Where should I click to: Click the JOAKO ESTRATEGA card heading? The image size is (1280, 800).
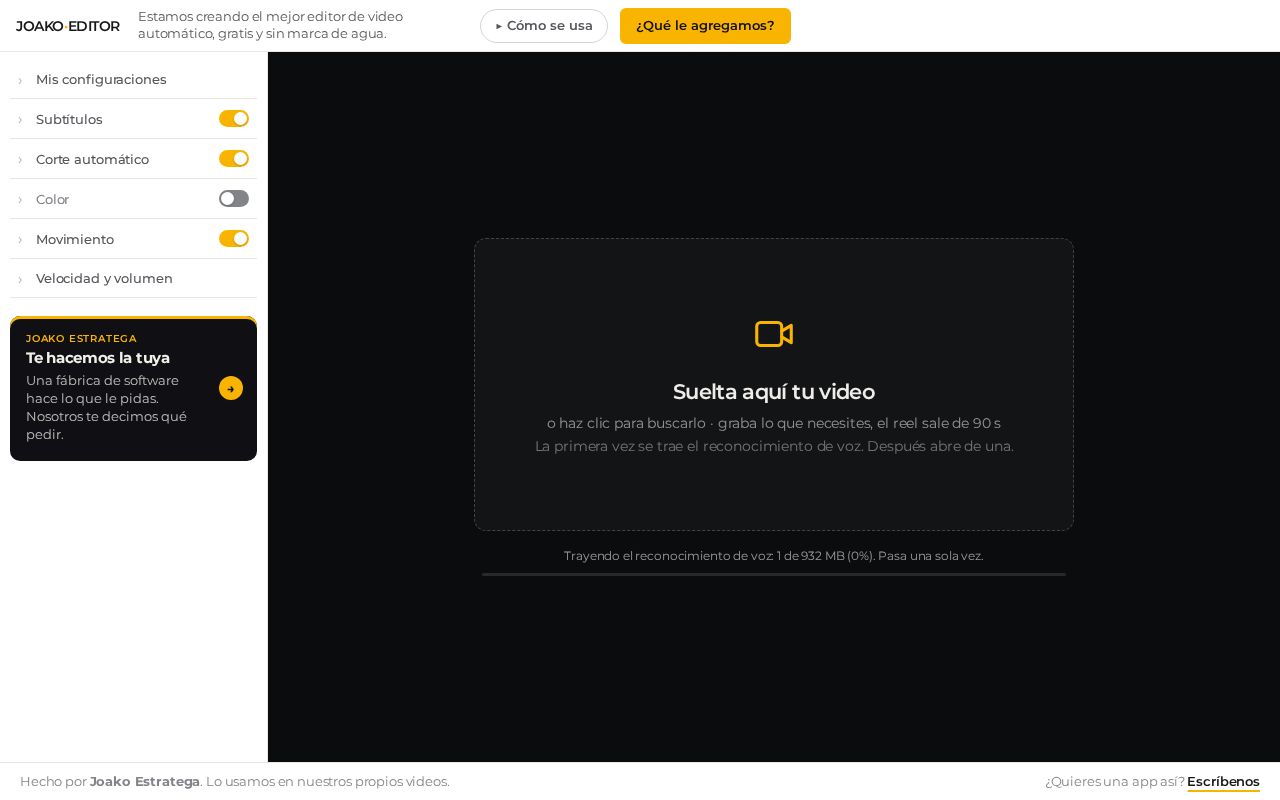point(81,339)
